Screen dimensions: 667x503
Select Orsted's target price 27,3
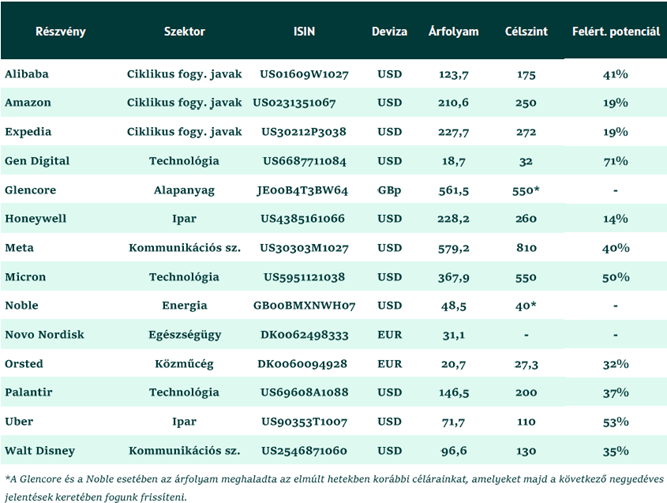coord(527,363)
